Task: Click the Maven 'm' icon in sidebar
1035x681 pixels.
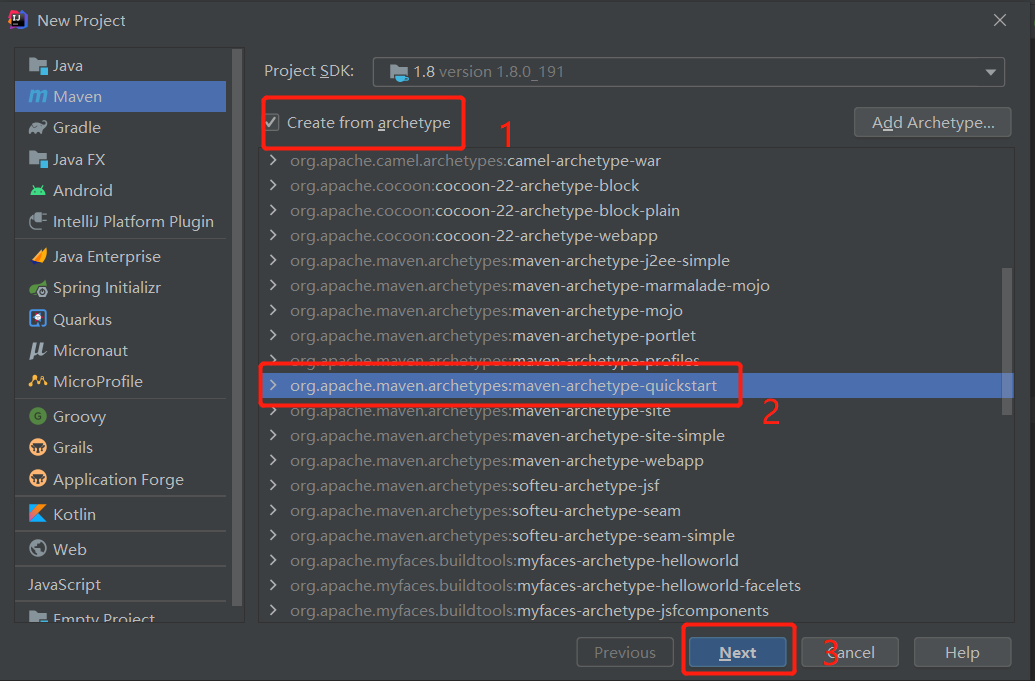Action: point(38,96)
